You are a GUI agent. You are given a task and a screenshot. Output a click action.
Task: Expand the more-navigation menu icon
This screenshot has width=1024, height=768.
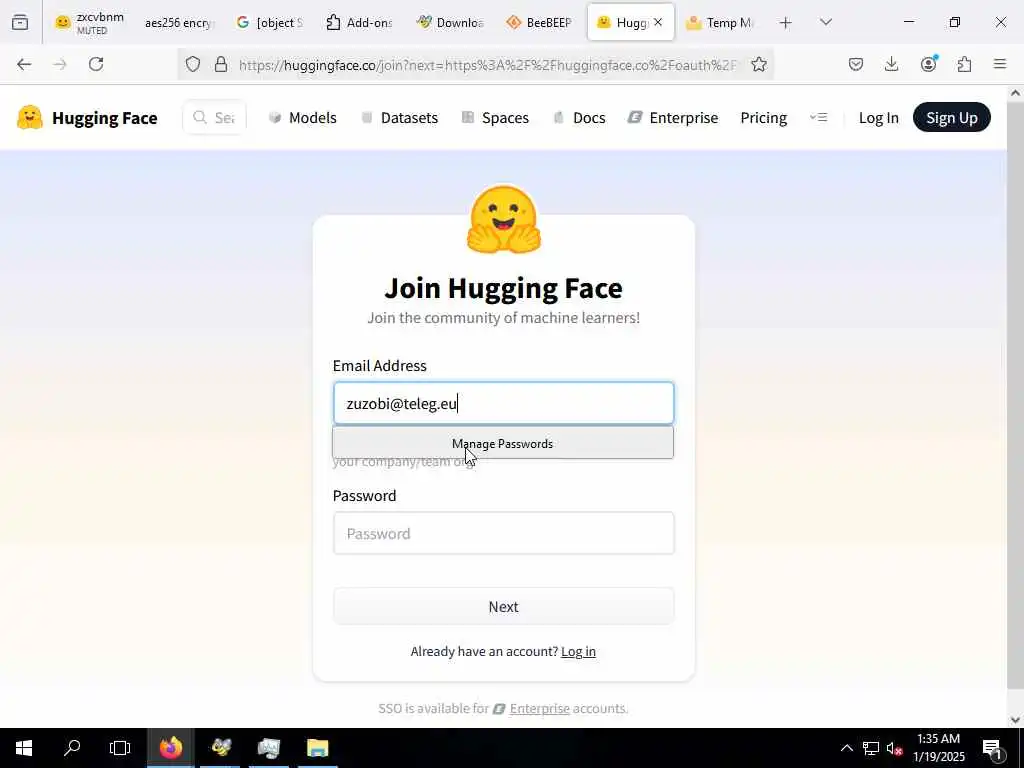(819, 118)
